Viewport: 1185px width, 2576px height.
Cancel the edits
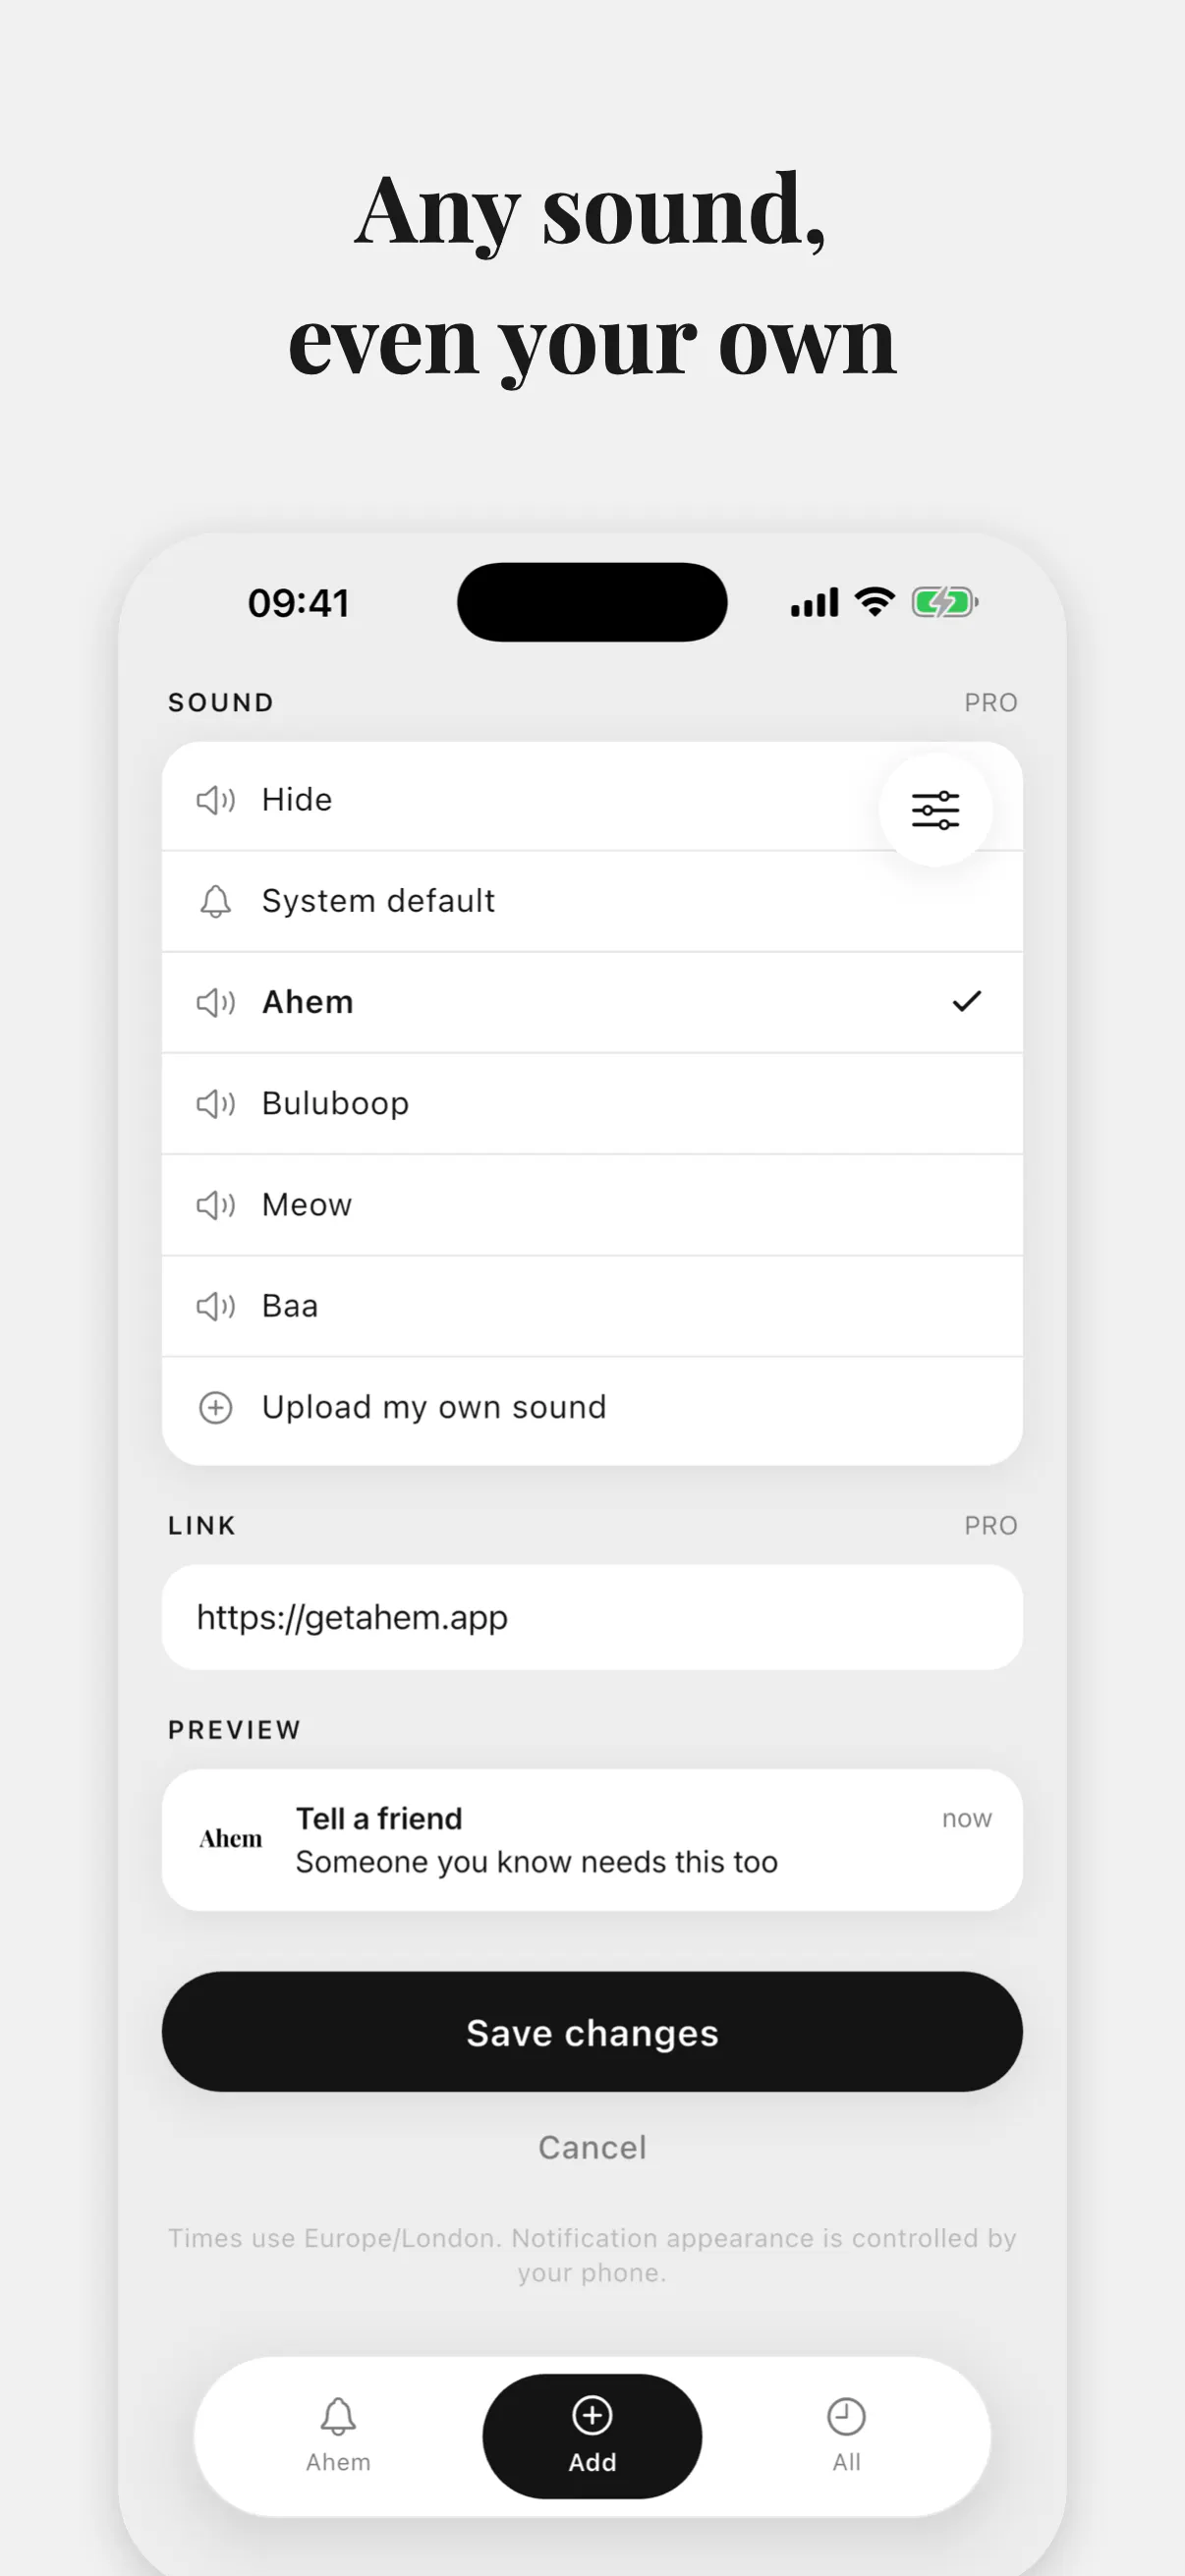pyautogui.click(x=592, y=2147)
